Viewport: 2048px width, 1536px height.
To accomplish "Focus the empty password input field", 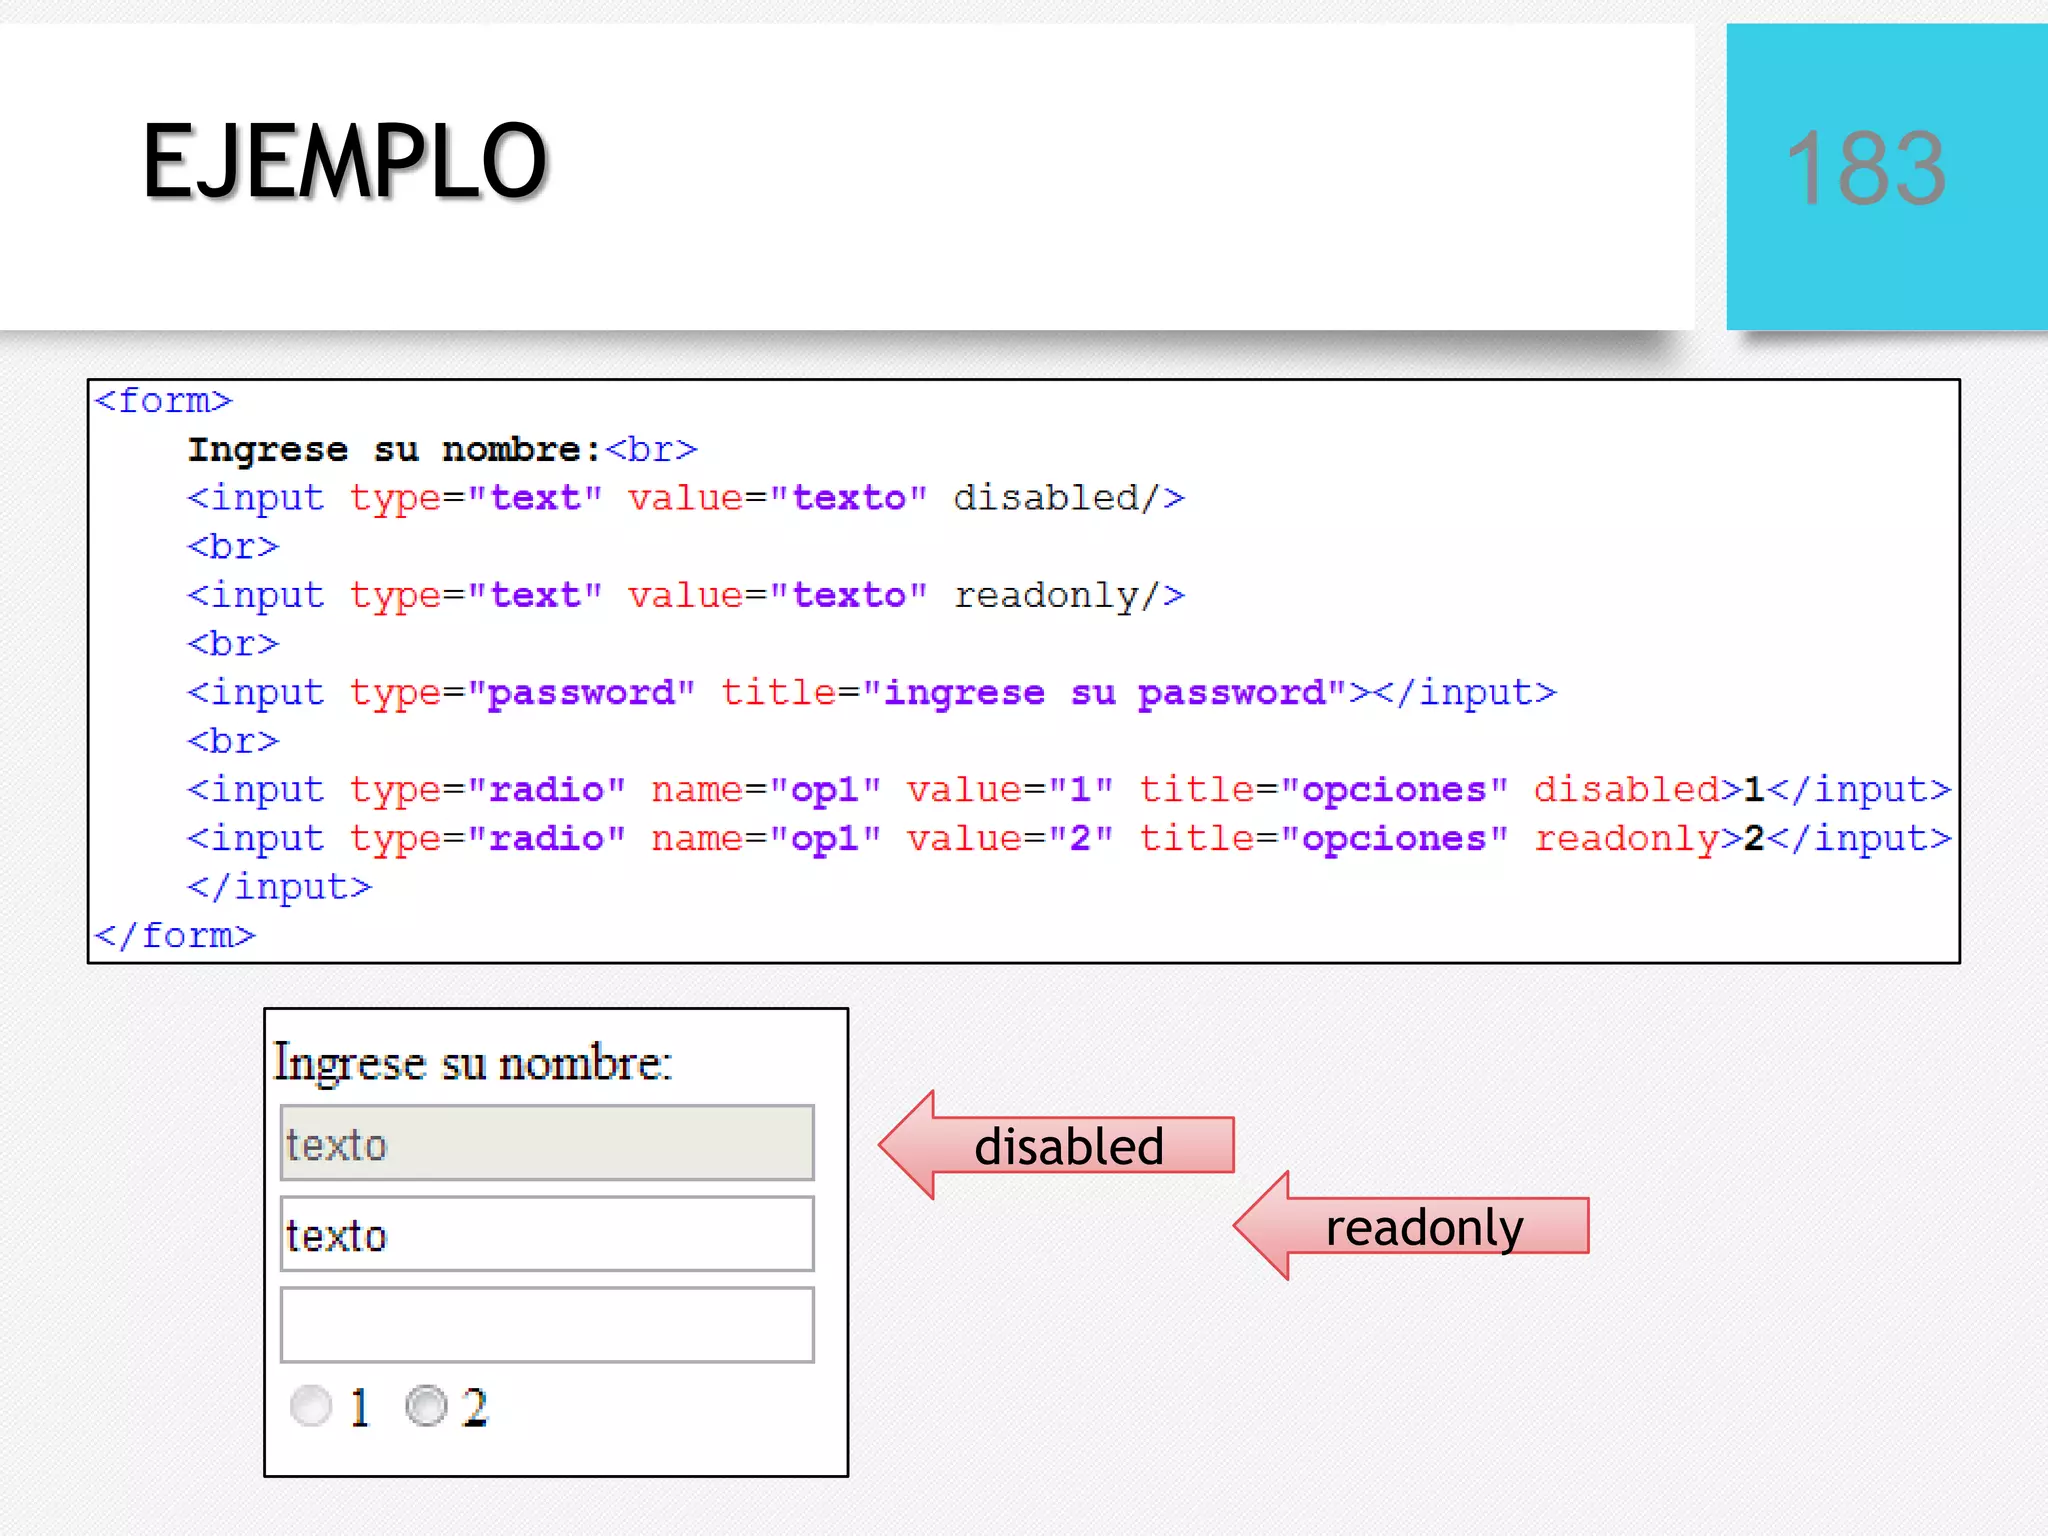I will coord(547,1325).
